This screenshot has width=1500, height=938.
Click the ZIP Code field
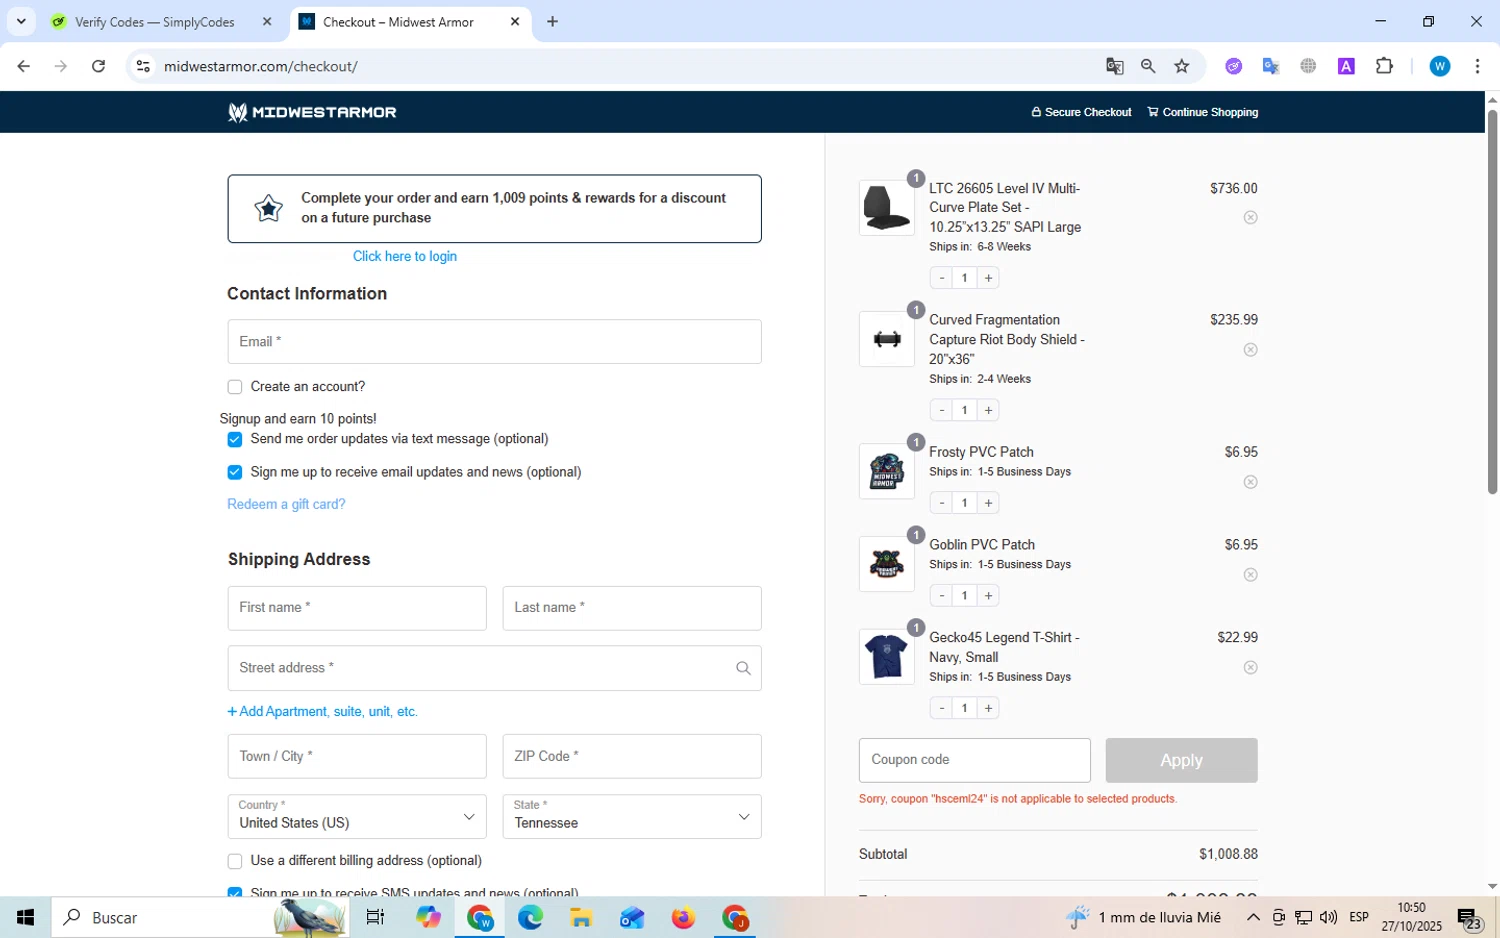[632, 757]
